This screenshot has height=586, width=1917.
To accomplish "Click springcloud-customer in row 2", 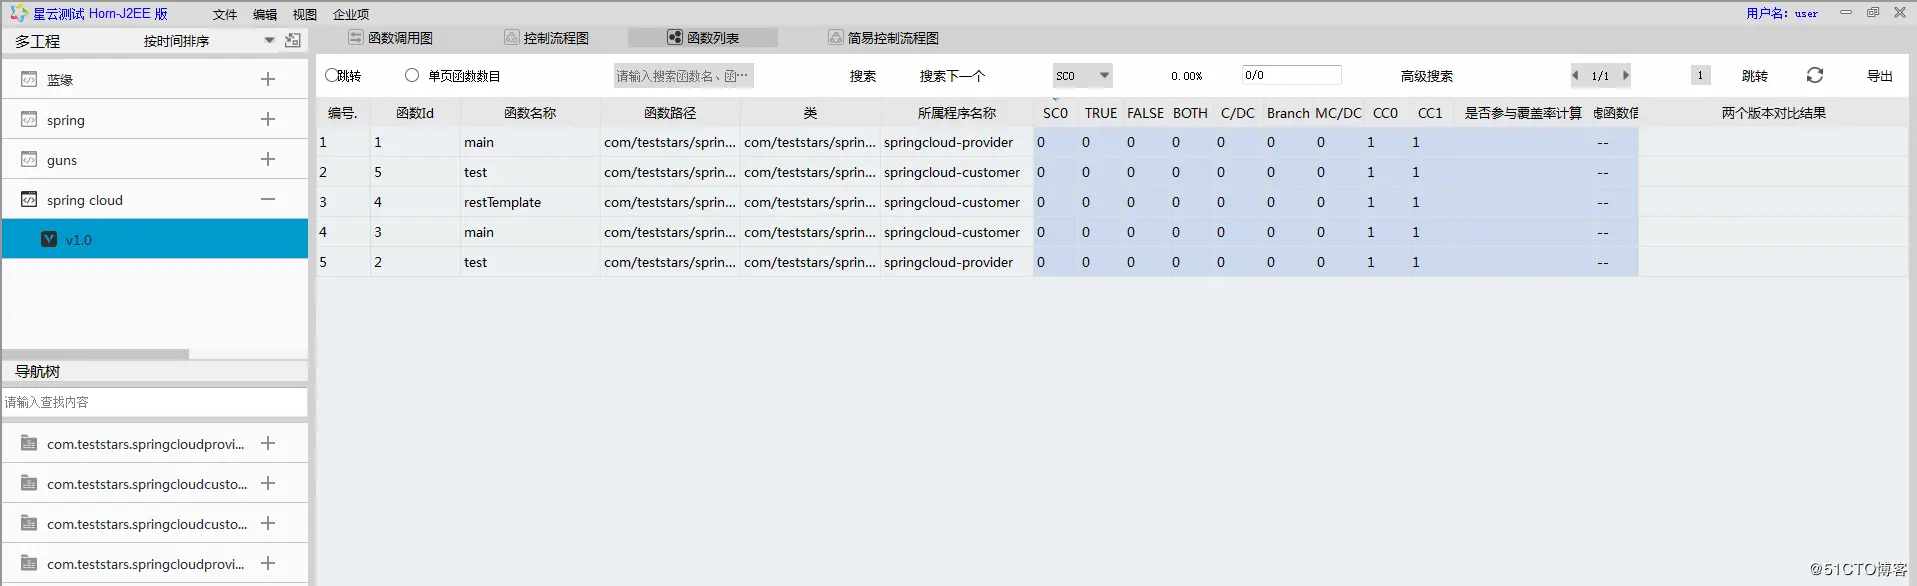I will click(x=952, y=172).
